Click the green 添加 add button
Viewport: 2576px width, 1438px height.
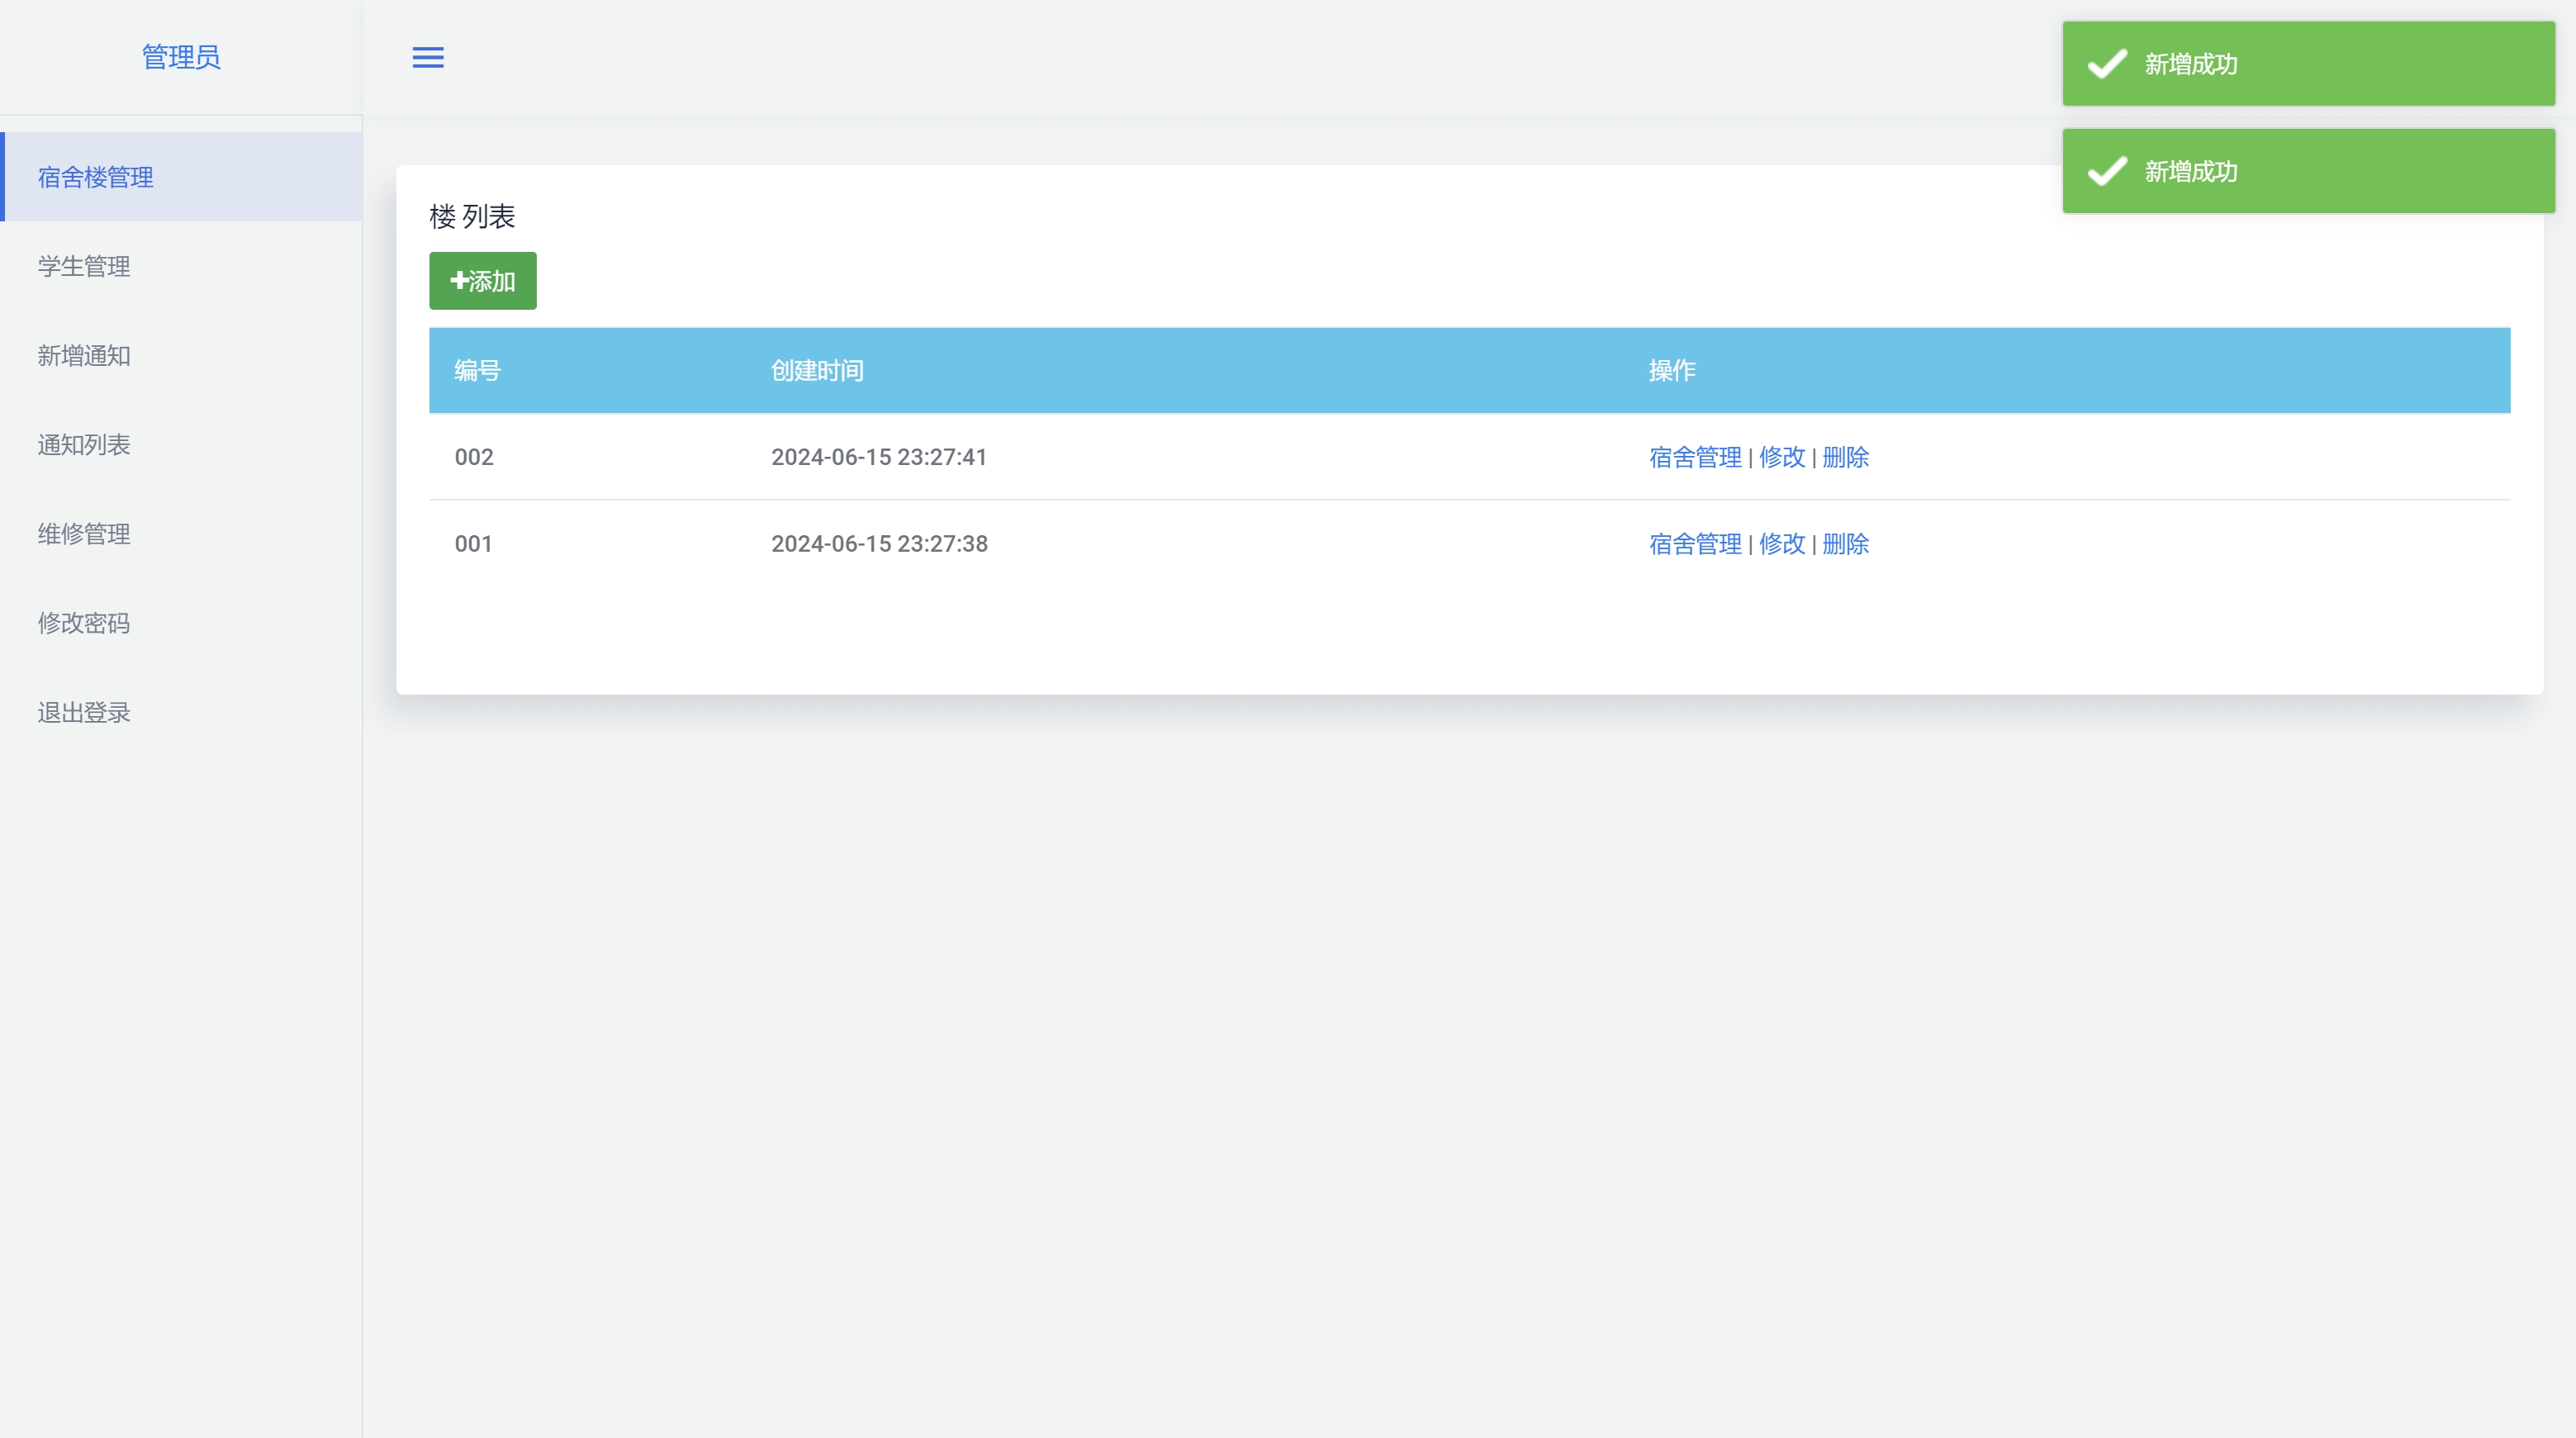[483, 281]
